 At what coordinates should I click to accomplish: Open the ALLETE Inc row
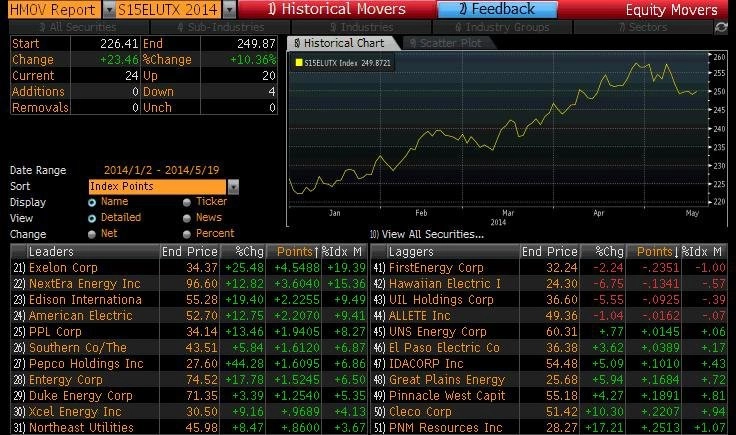click(x=549, y=315)
